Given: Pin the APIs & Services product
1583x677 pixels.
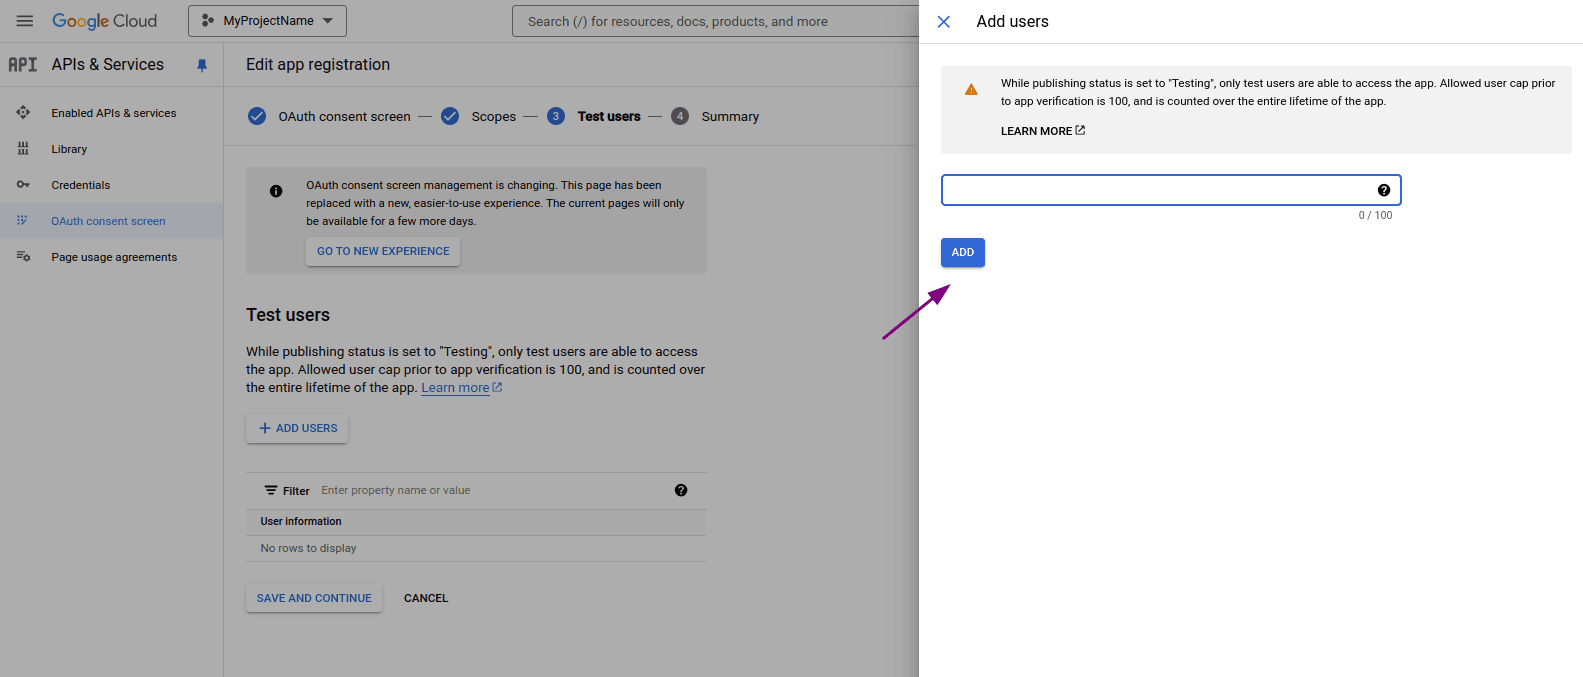Looking at the screenshot, I should 202,65.
